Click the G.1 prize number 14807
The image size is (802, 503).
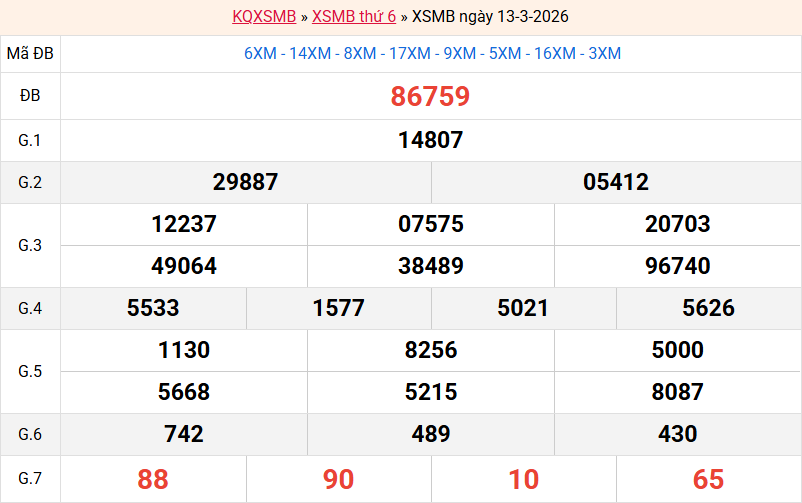430,140
